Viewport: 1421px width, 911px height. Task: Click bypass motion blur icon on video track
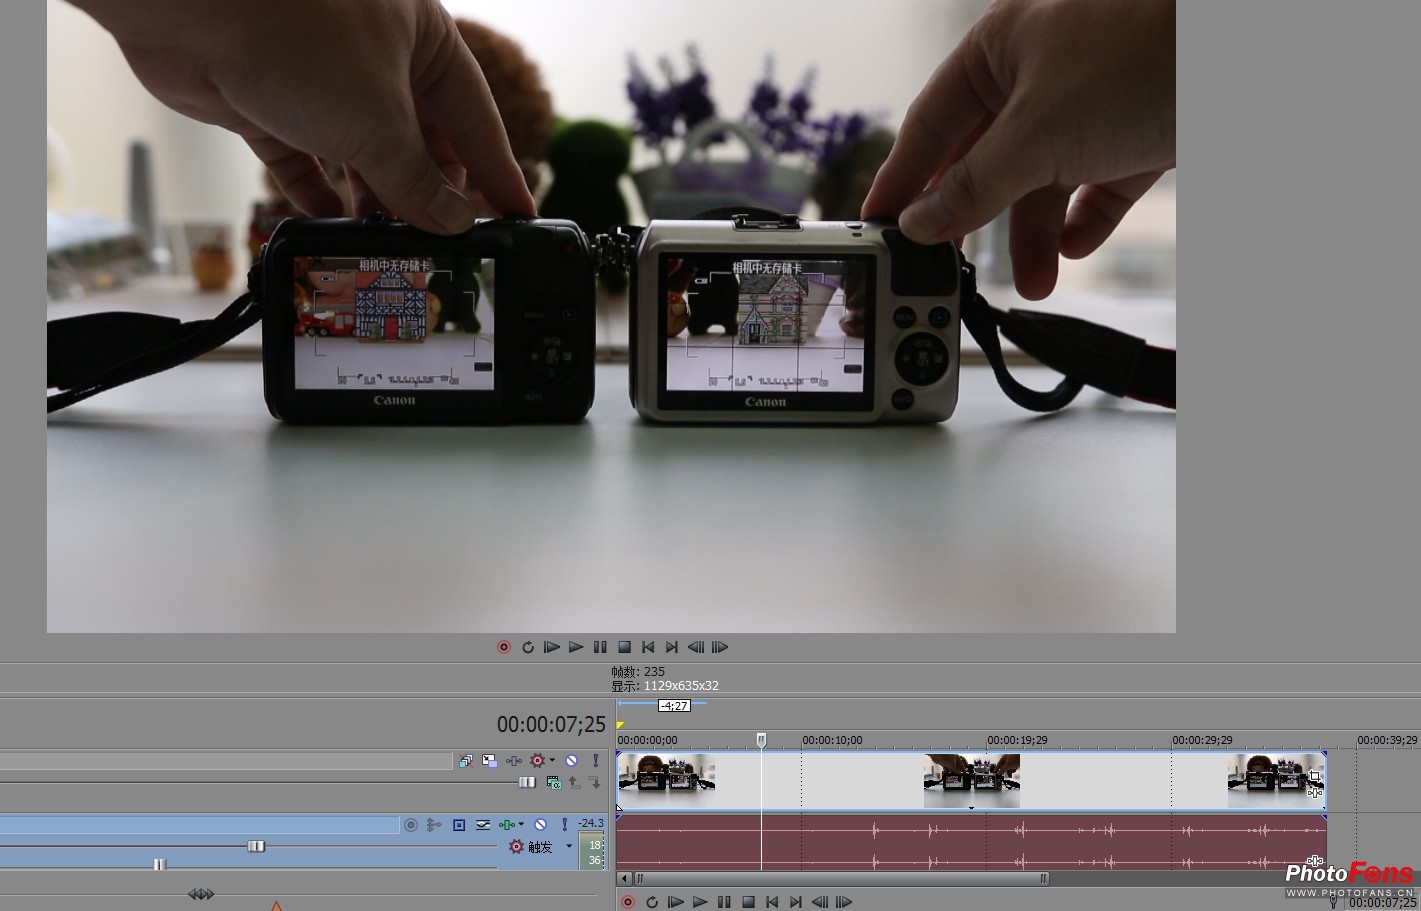(465, 761)
